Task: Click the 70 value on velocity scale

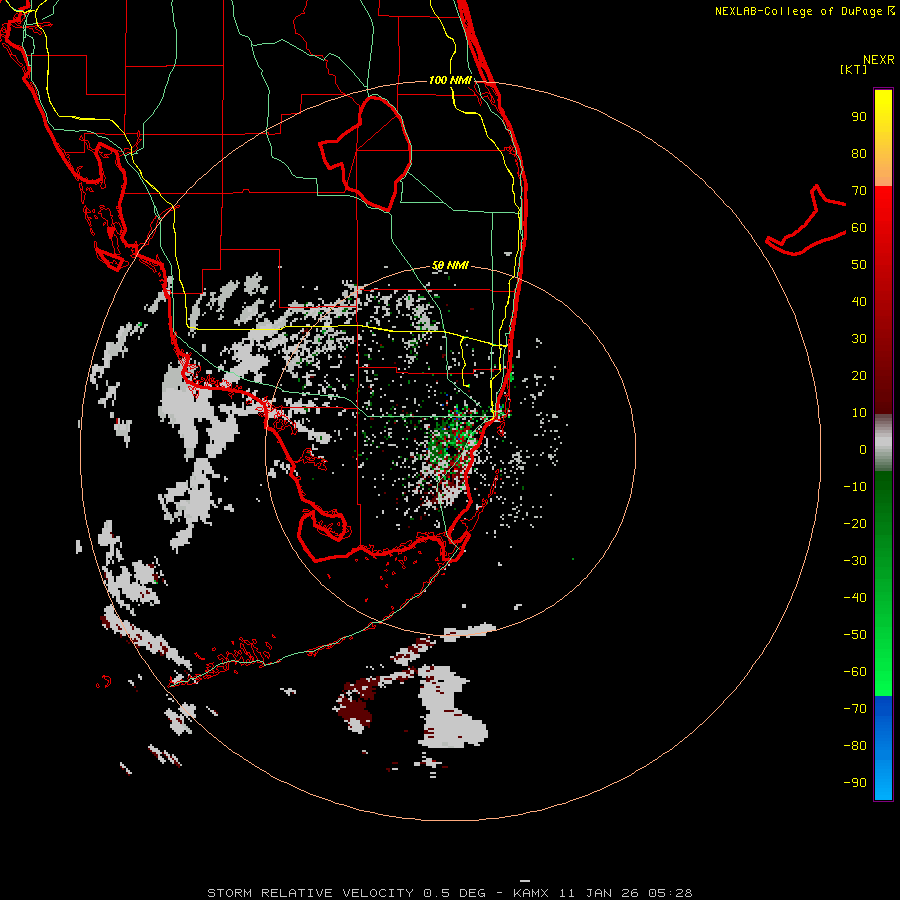Action: 859,191
